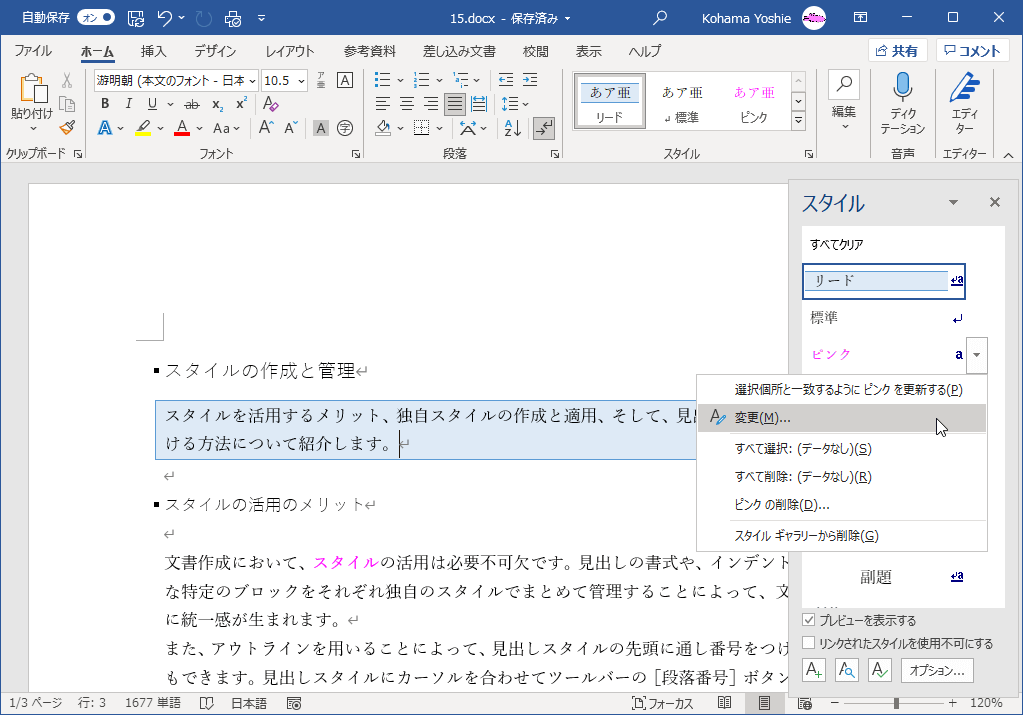Uncheck the プレビューを表示する checkbox

809,621
